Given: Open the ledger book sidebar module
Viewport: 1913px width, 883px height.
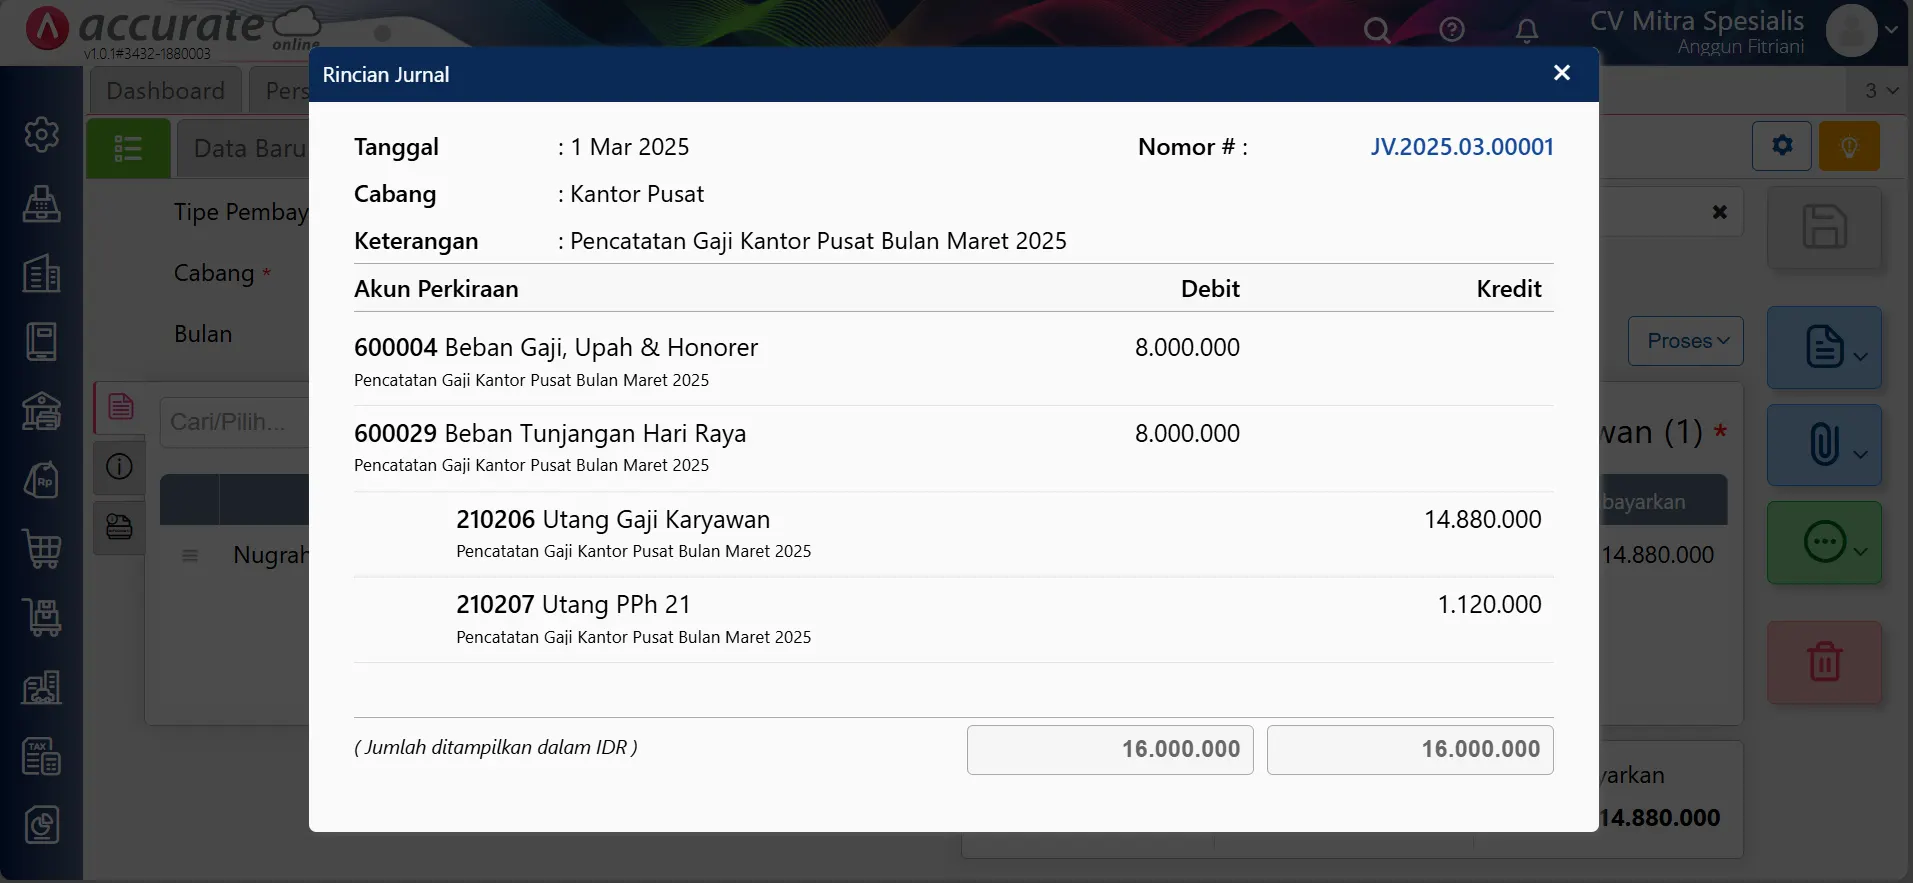Looking at the screenshot, I should tap(41, 342).
